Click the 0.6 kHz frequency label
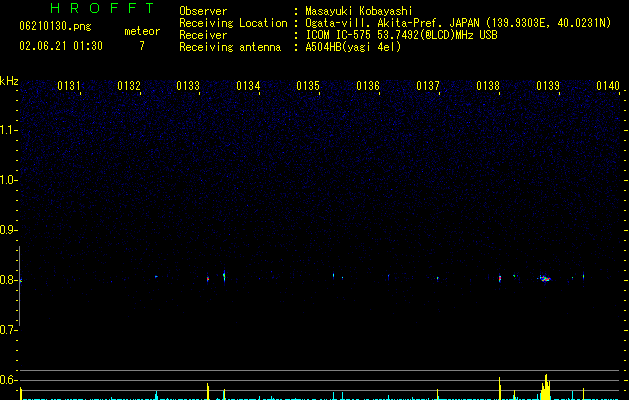629x400 pixels. tap(8, 380)
